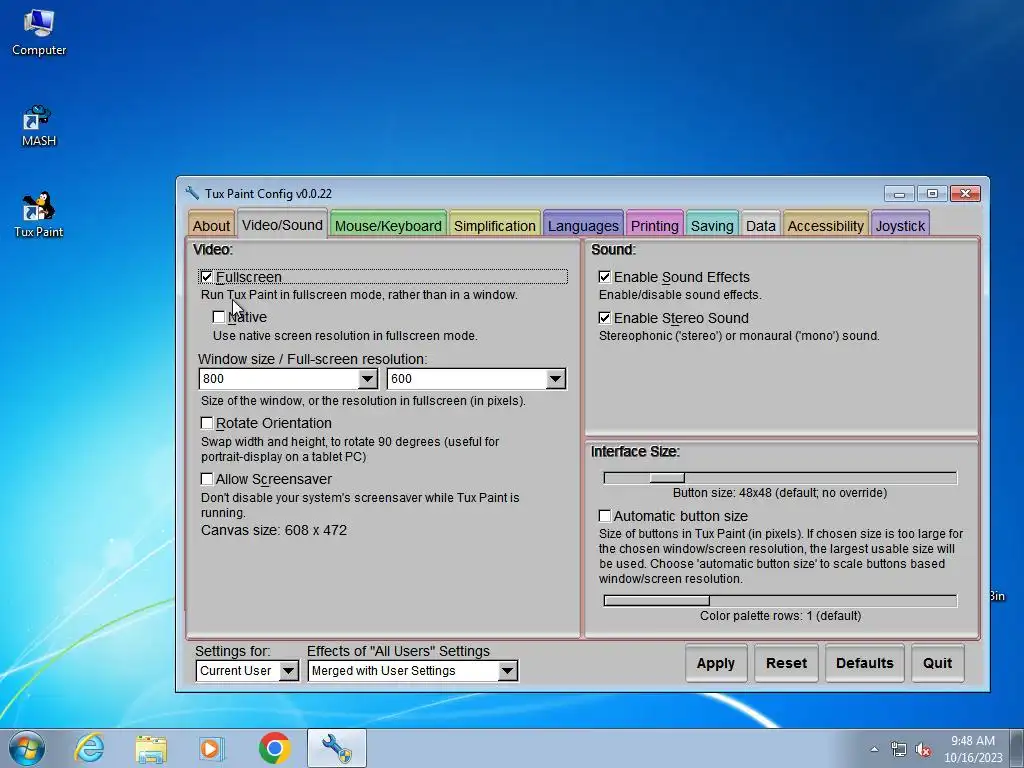
Task: Enable the Native resolution checkbox
Action: [x=219, y=317]
